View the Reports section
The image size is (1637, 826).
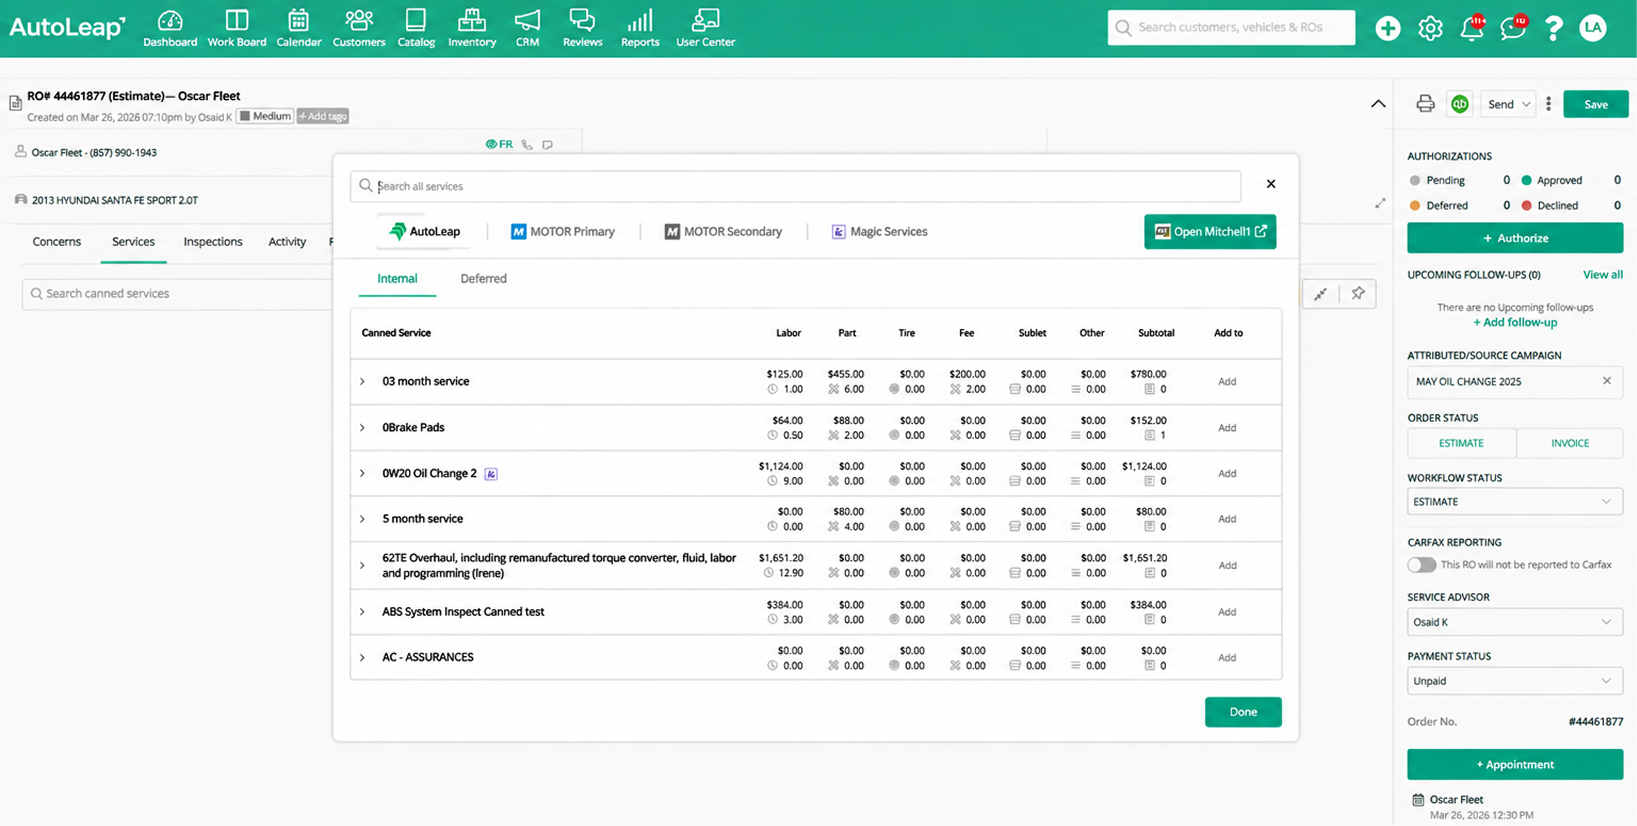(640, 28)
